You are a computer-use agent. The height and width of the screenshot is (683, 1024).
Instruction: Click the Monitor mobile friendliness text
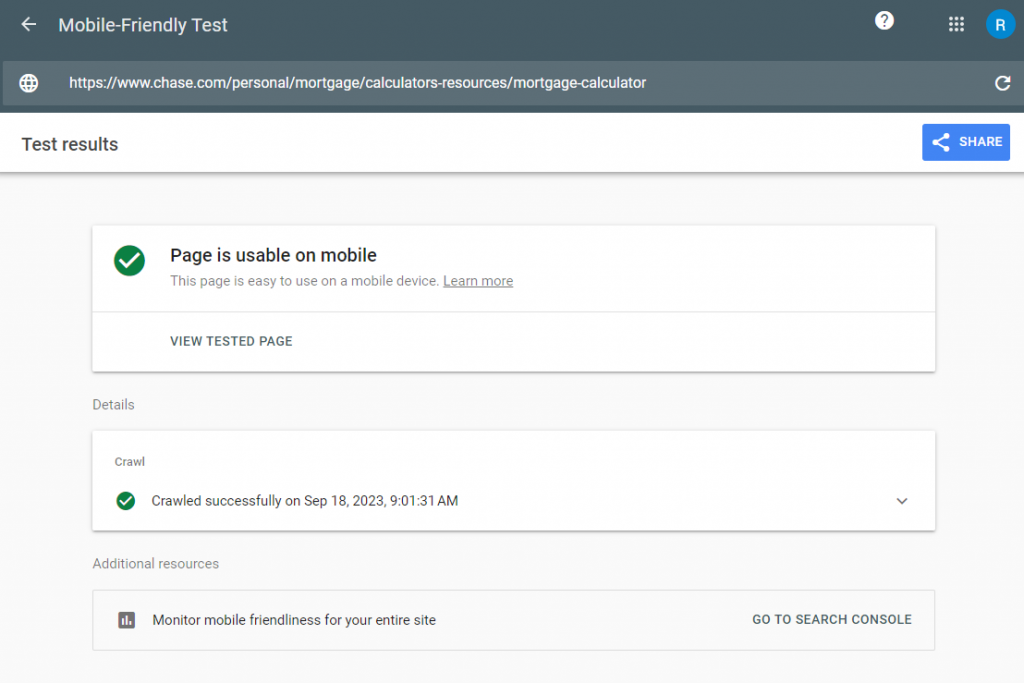click(294, 620)
